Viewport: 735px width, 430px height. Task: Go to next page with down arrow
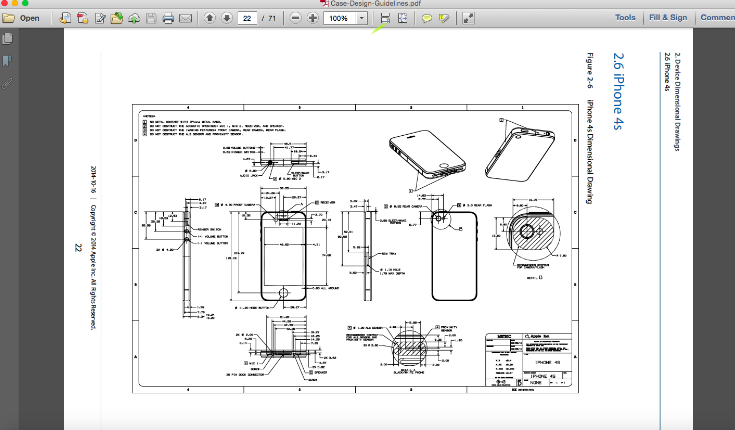coord(227,18)
